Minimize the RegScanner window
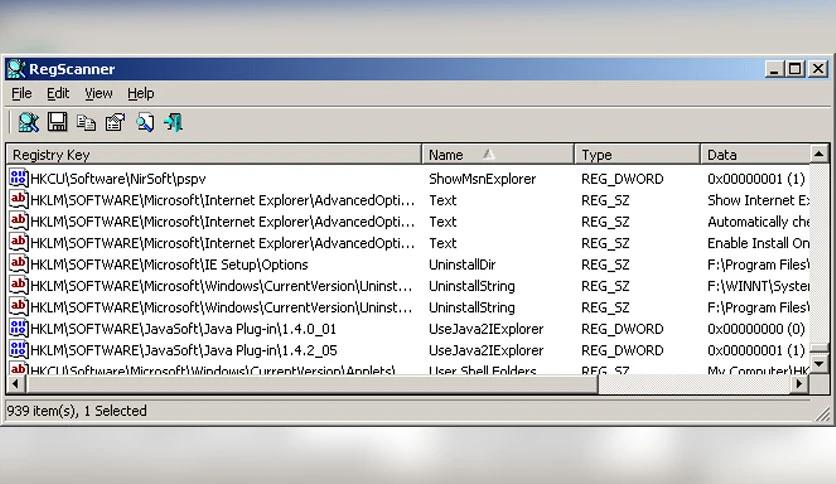This screenshot has height=484, width=836. [774, 69]
